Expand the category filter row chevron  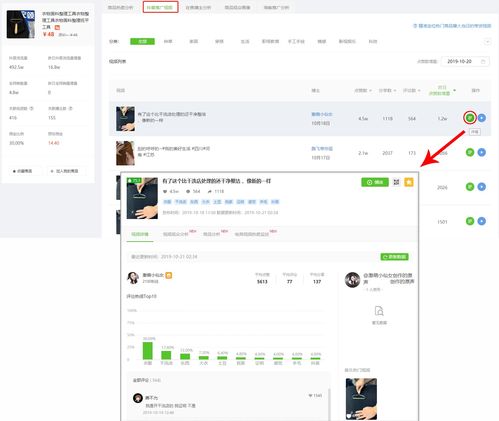(487, 42)
